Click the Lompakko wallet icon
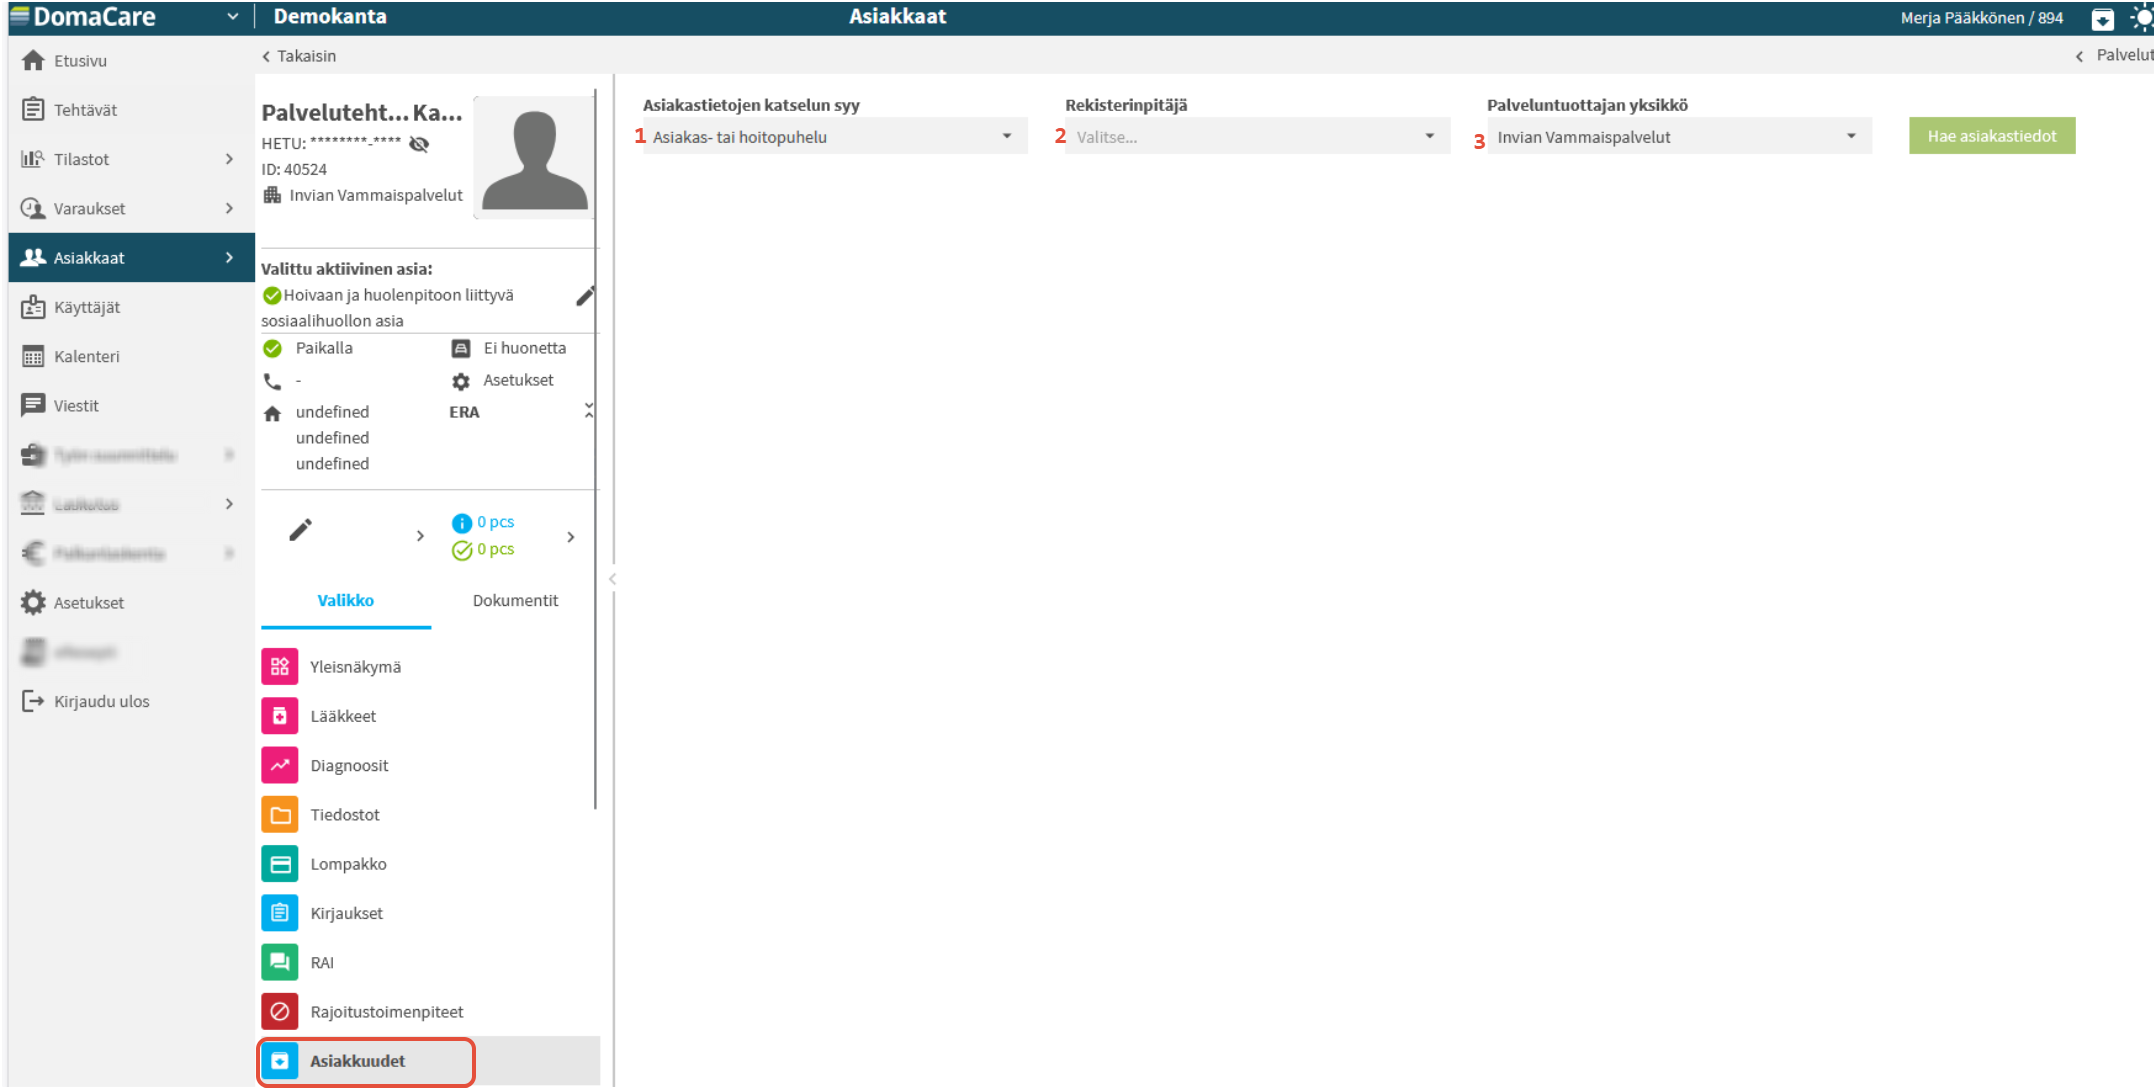This screenshot has height=1089, width=2156. tap(280, 864)
